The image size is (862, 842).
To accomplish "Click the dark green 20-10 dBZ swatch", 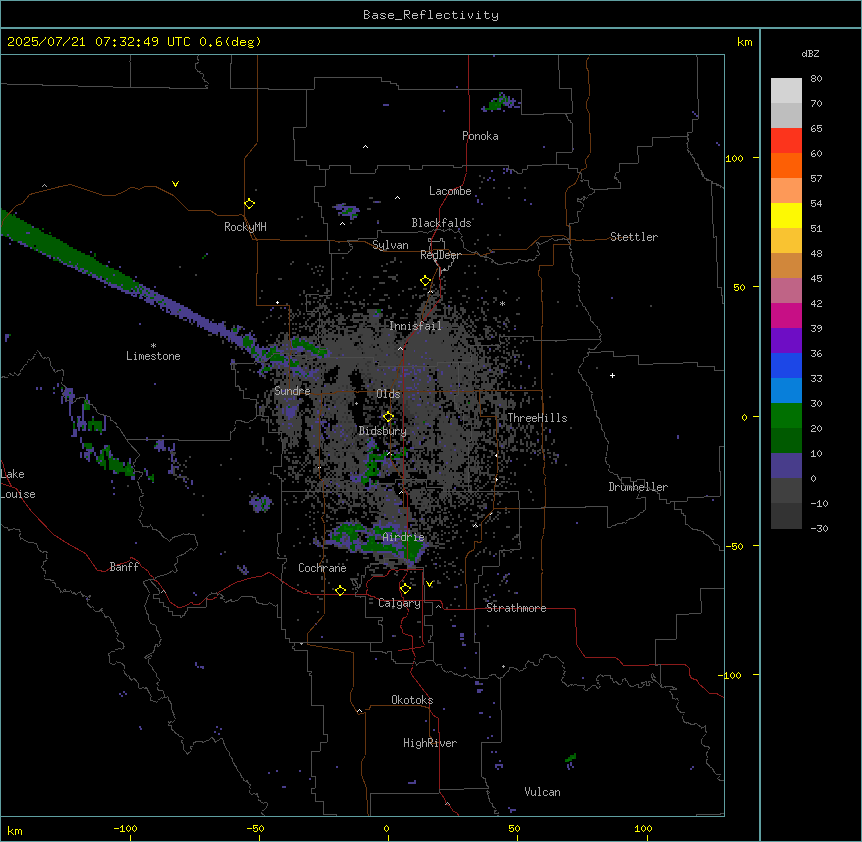I will tap(786, 441).
